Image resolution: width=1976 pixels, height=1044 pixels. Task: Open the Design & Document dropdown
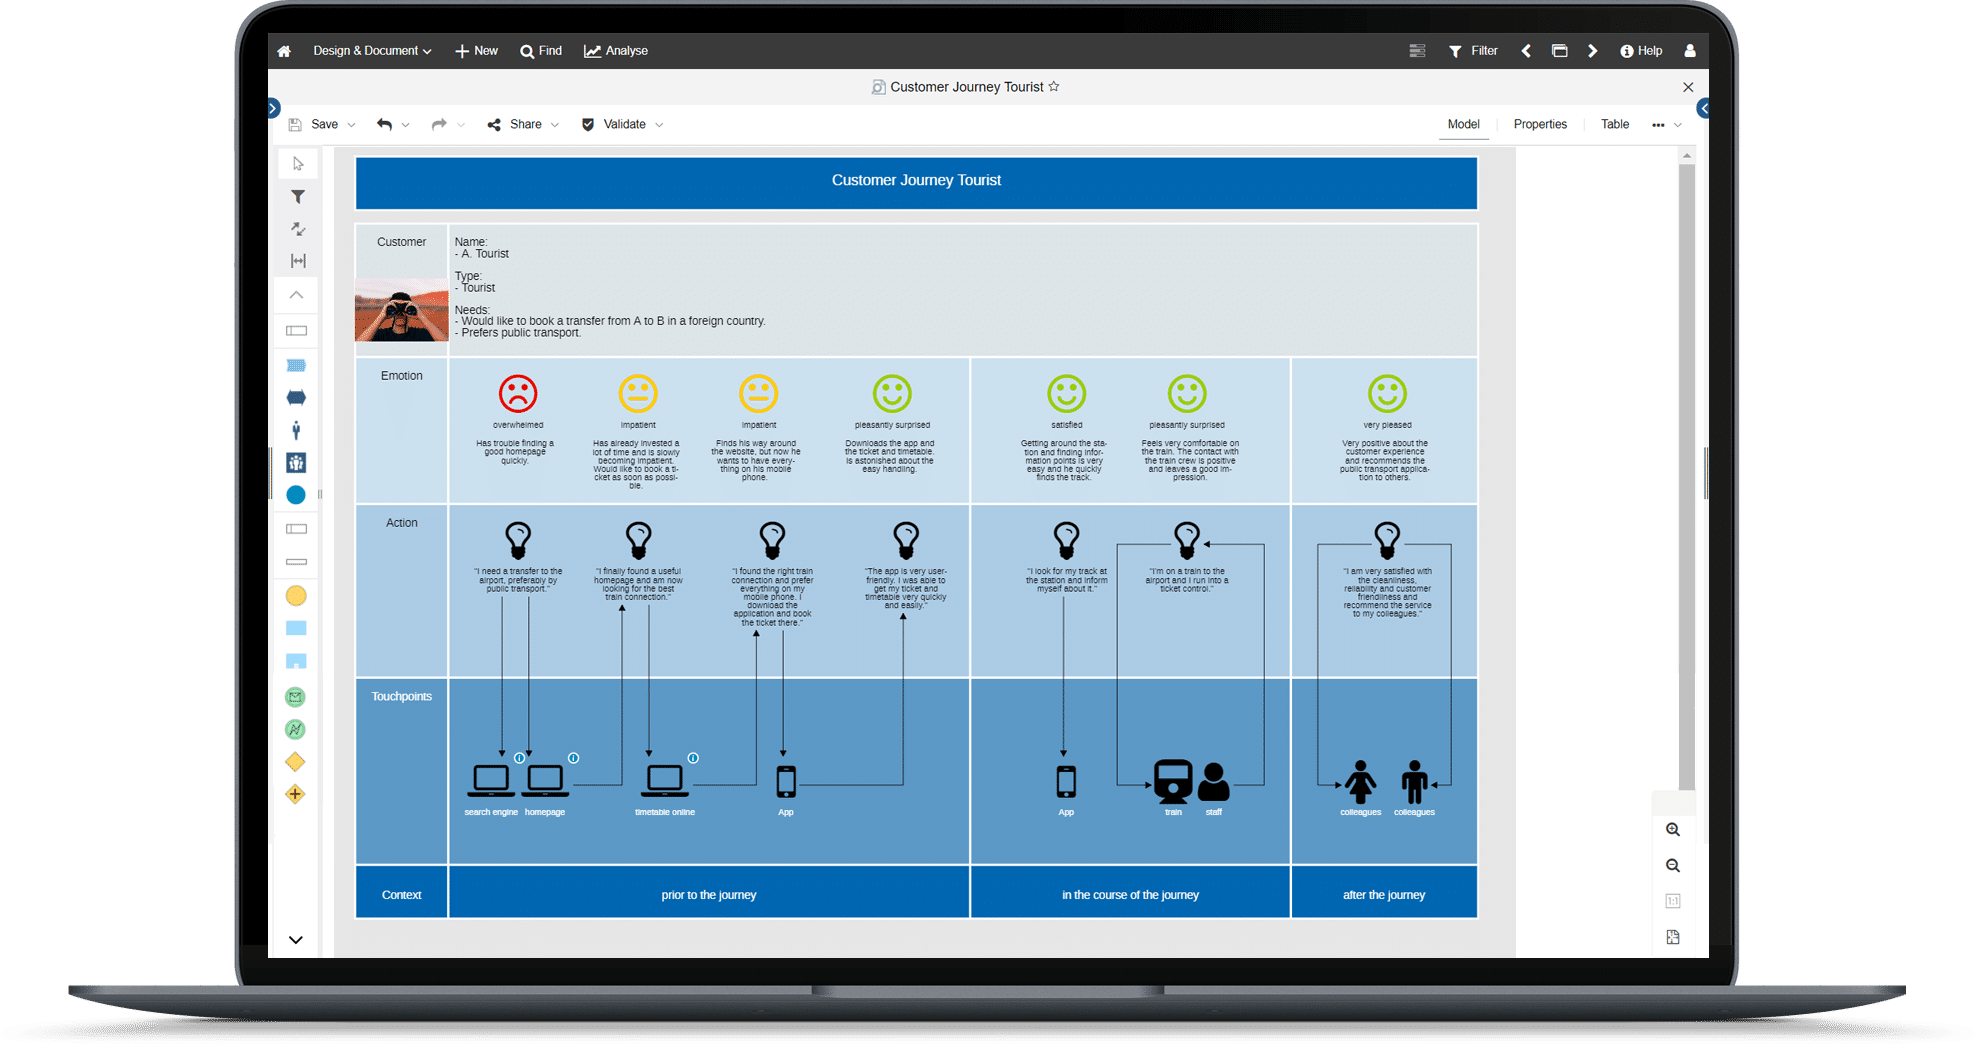click(x=372, y=51)
